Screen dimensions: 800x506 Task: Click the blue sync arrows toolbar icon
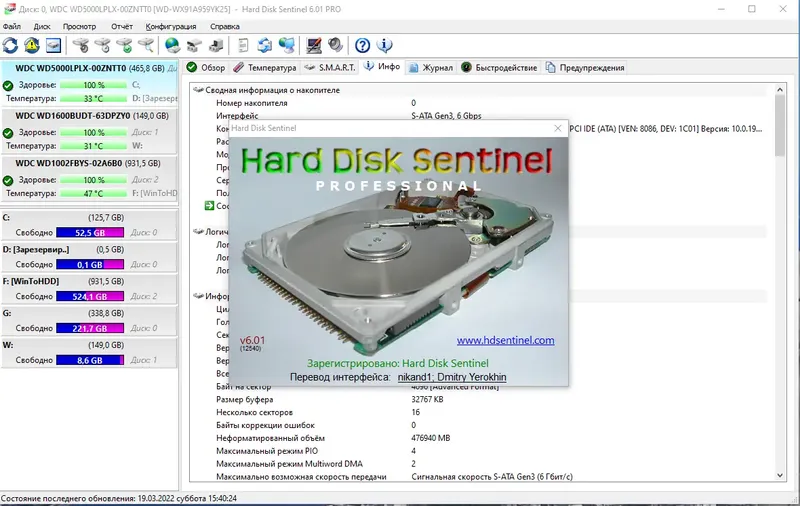tap(264, 45)
